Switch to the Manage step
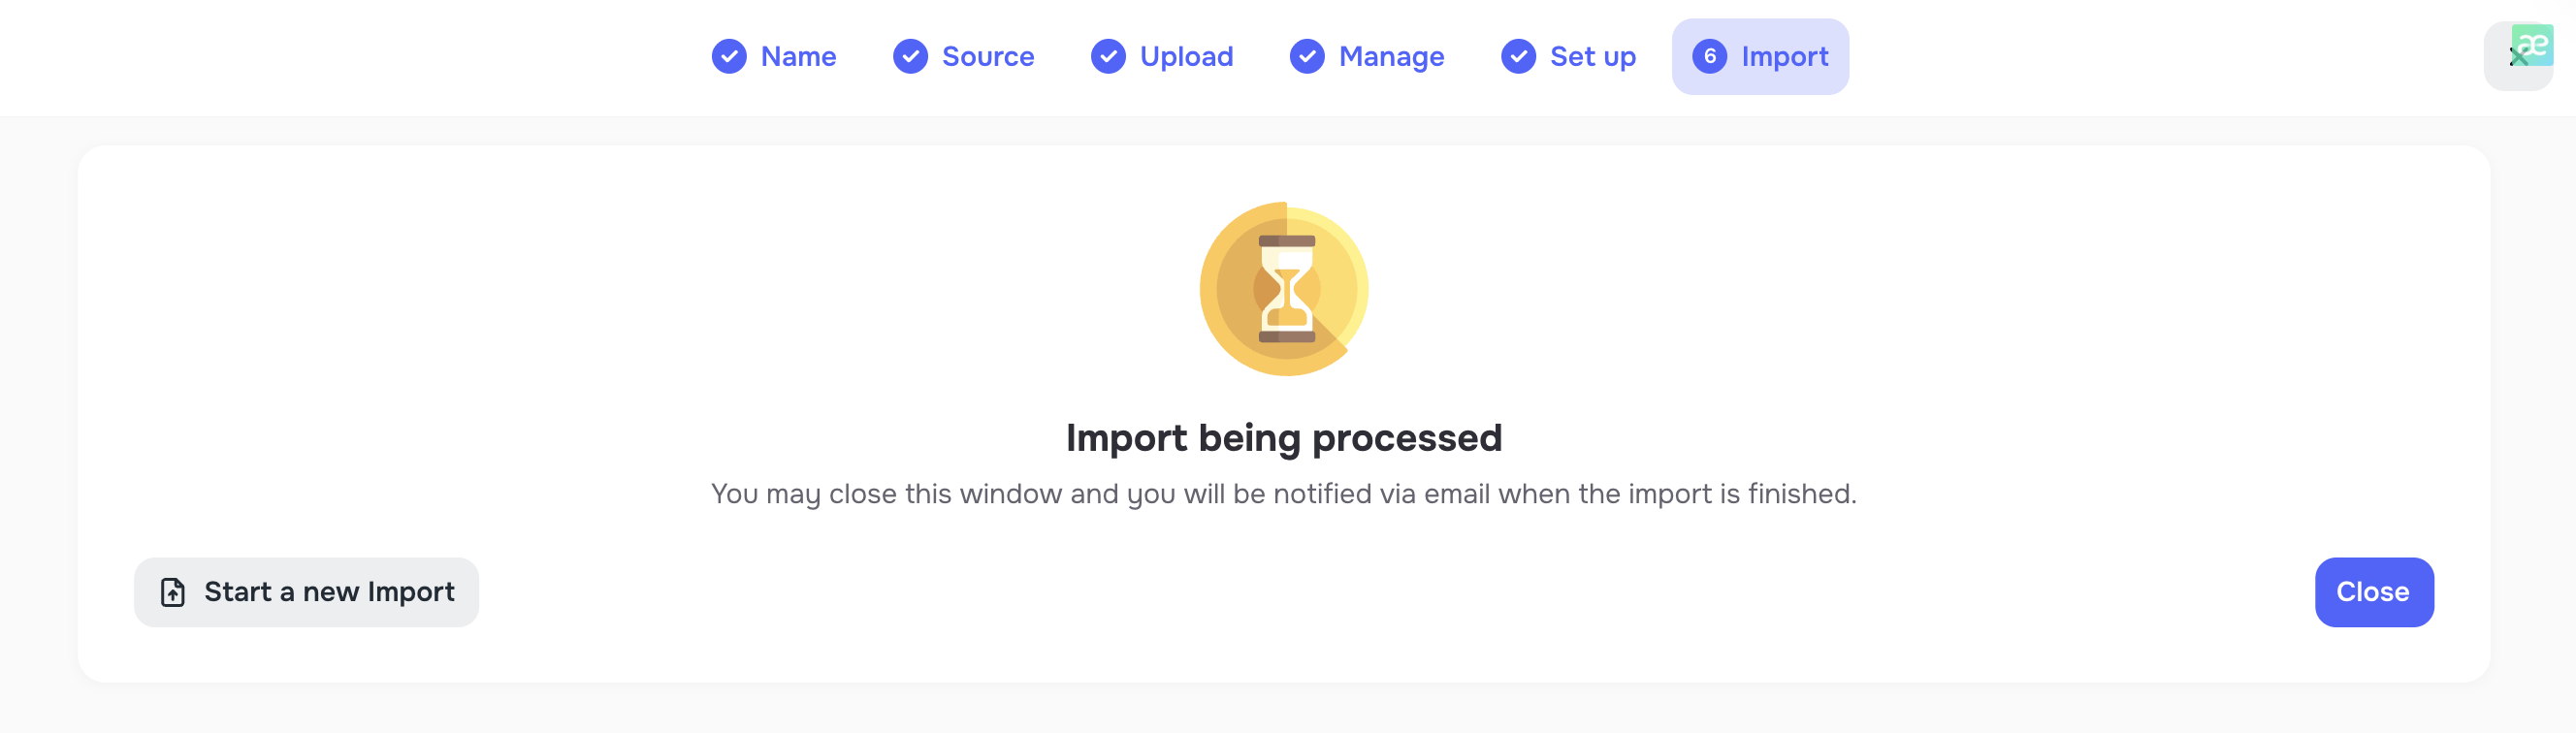 [1392, 57]
